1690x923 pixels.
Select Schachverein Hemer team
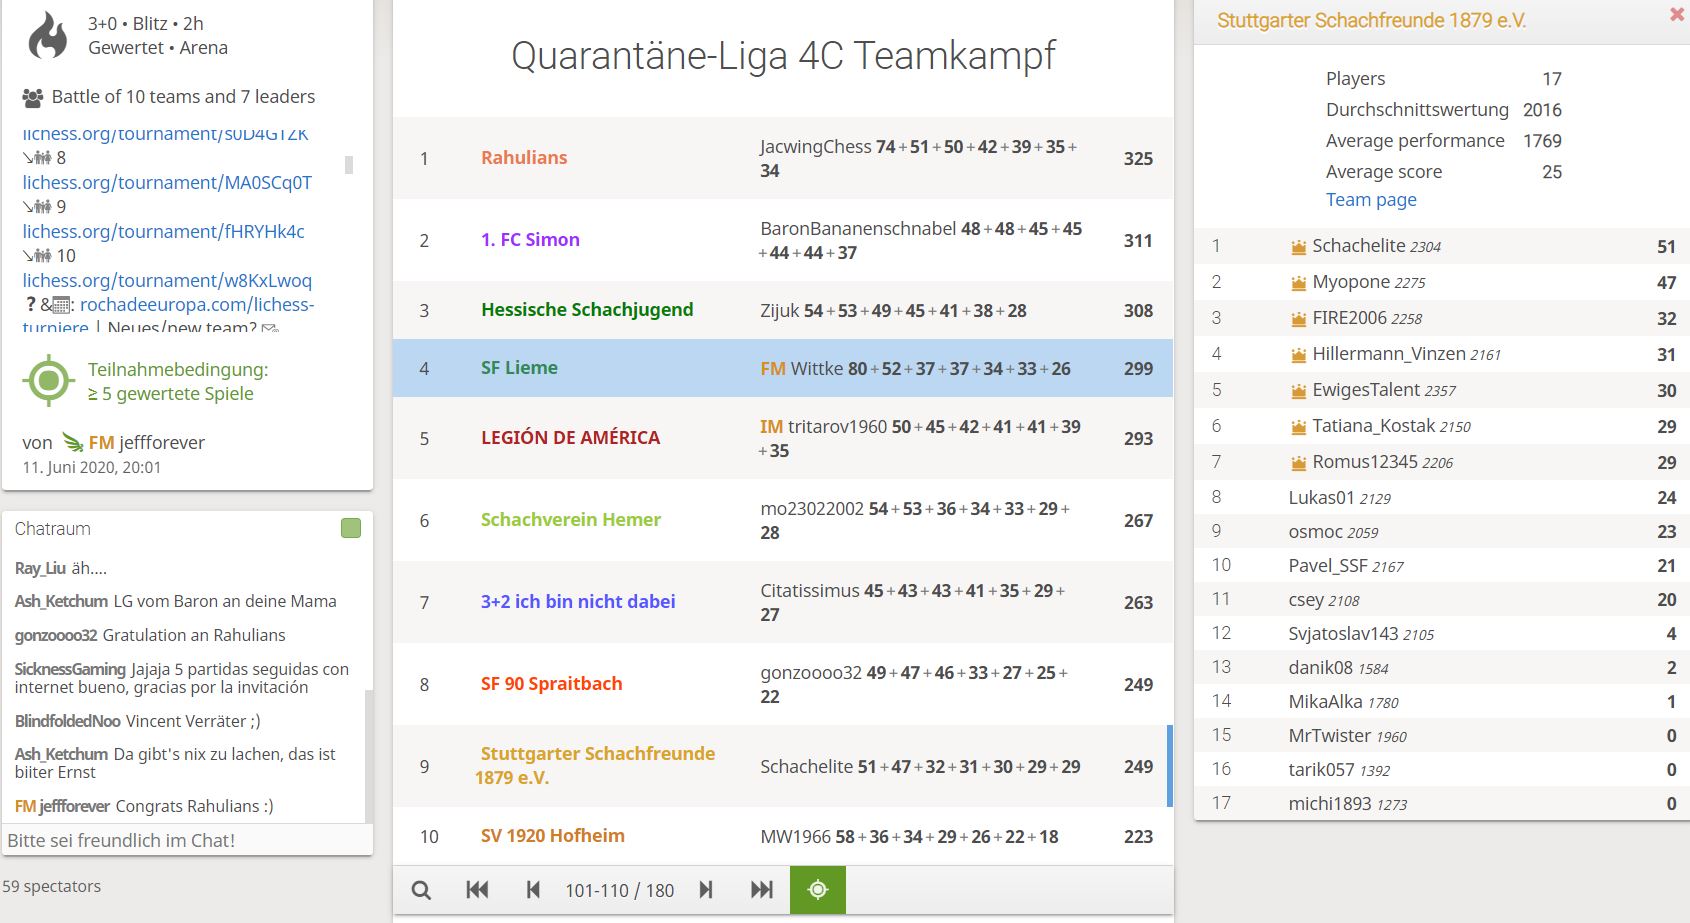tap(571, 519)
